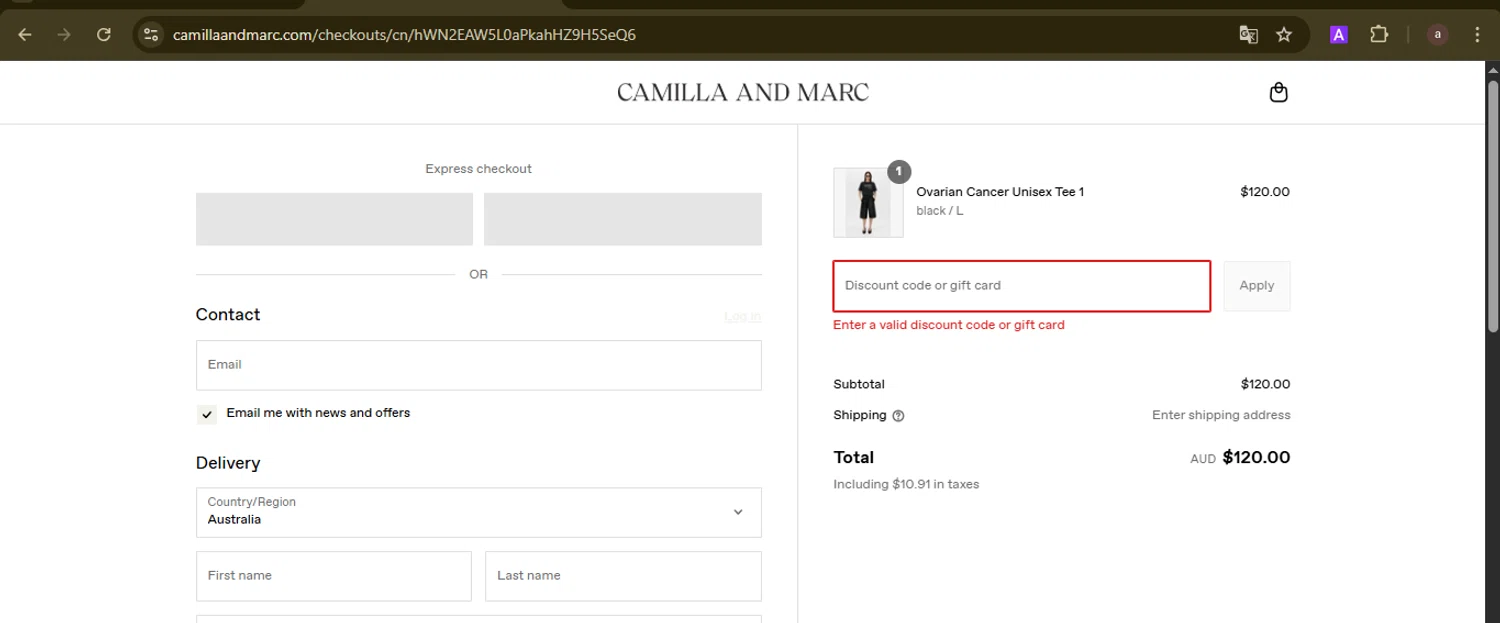
Task: Click the translate page icon
Action: click(1248, 35)
